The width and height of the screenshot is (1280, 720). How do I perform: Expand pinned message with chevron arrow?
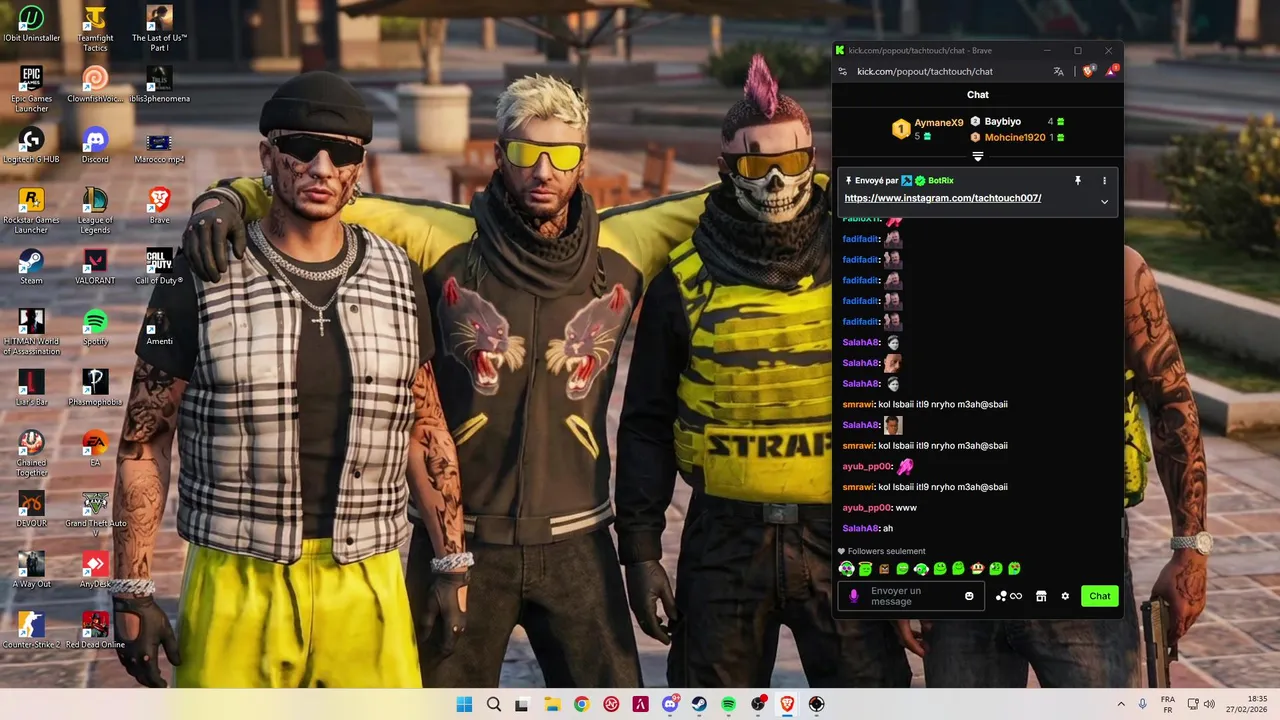tap(1105, 201)
